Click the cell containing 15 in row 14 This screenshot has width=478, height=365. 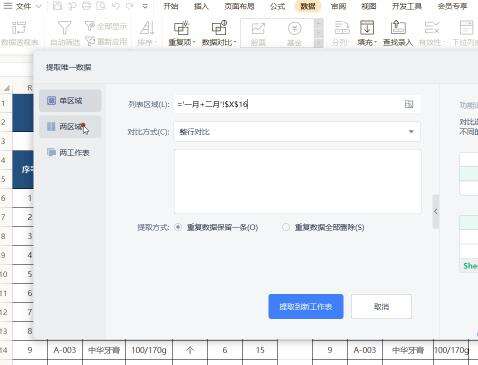pos(260,350)
